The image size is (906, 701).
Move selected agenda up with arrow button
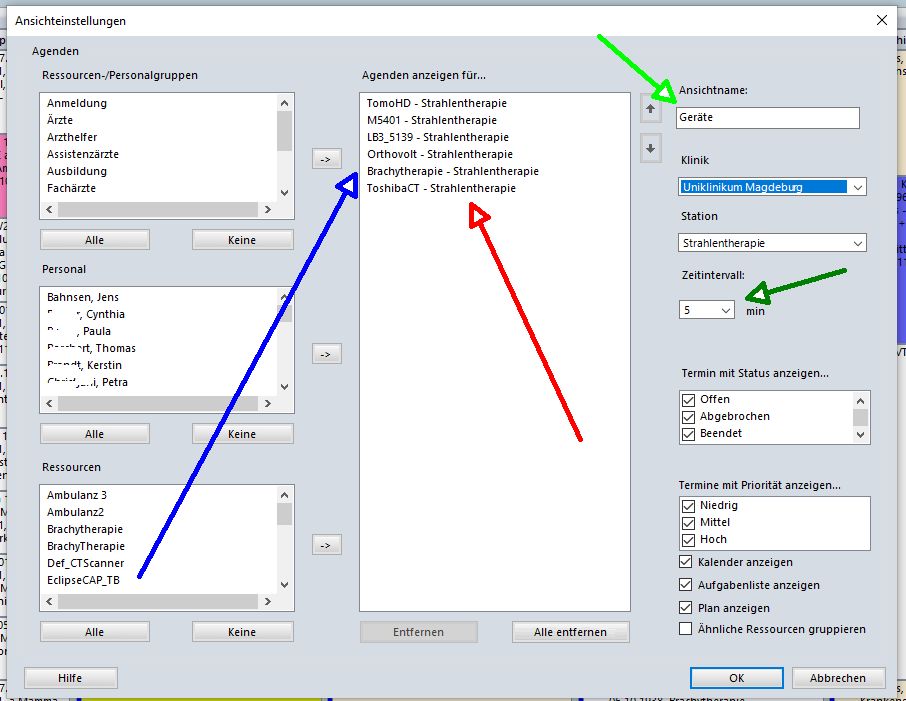(x=651, y=109)
